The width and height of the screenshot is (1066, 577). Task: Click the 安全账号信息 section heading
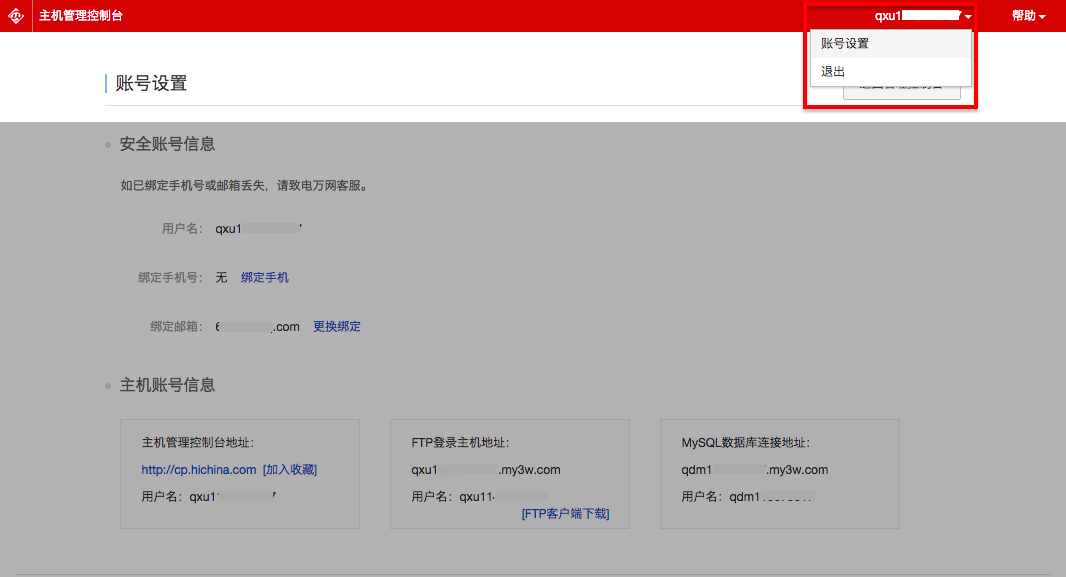click(167, 144)
